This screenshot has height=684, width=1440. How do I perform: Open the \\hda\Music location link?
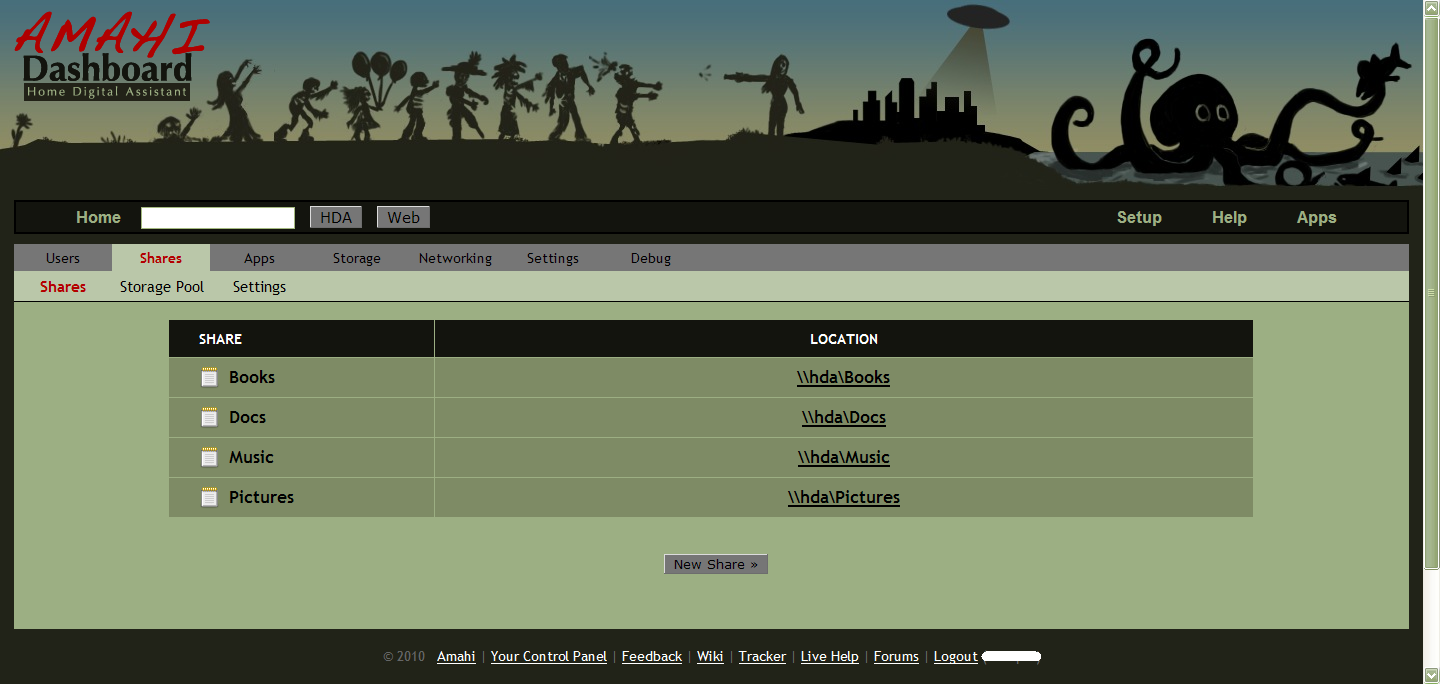(x=843, y=457)
